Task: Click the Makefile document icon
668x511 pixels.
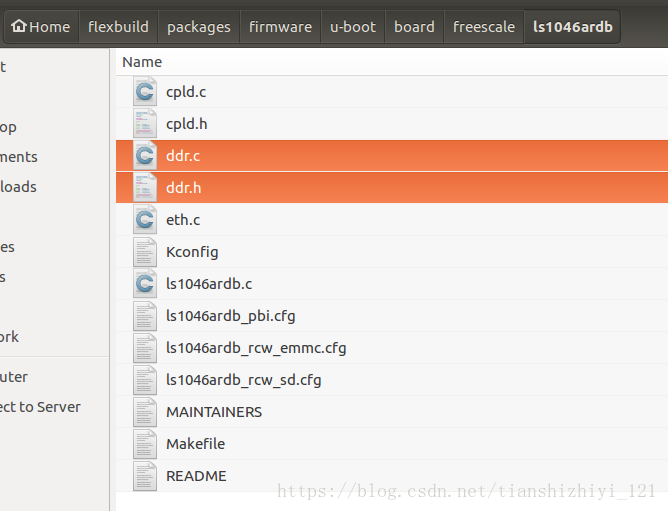Action: coord(145,444)
